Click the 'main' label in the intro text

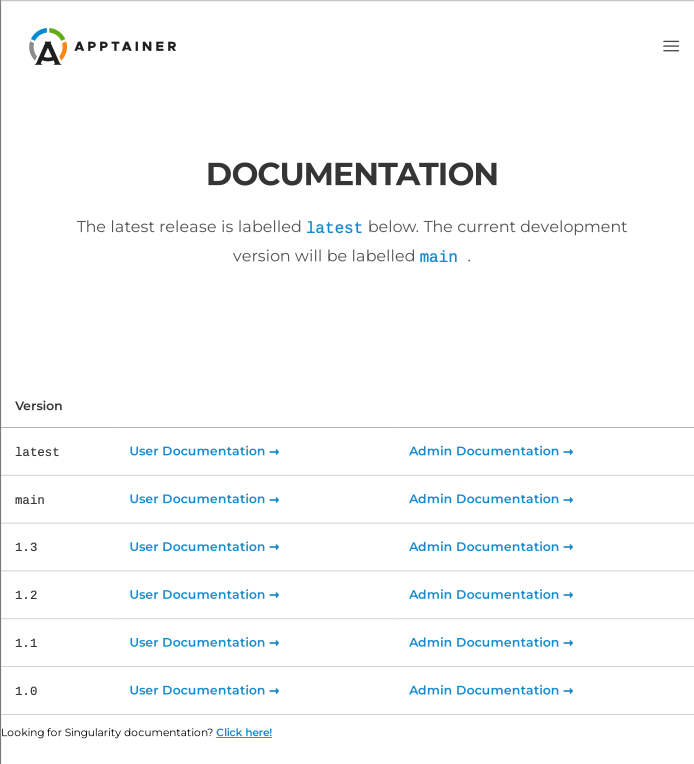tap(439, 257)
